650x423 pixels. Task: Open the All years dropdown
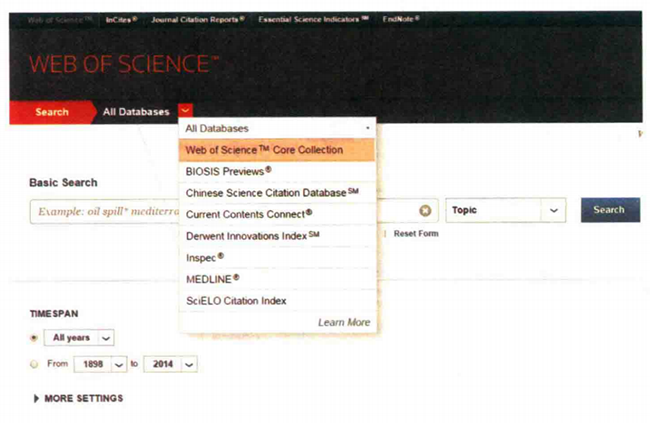click(x=79, y=338)
